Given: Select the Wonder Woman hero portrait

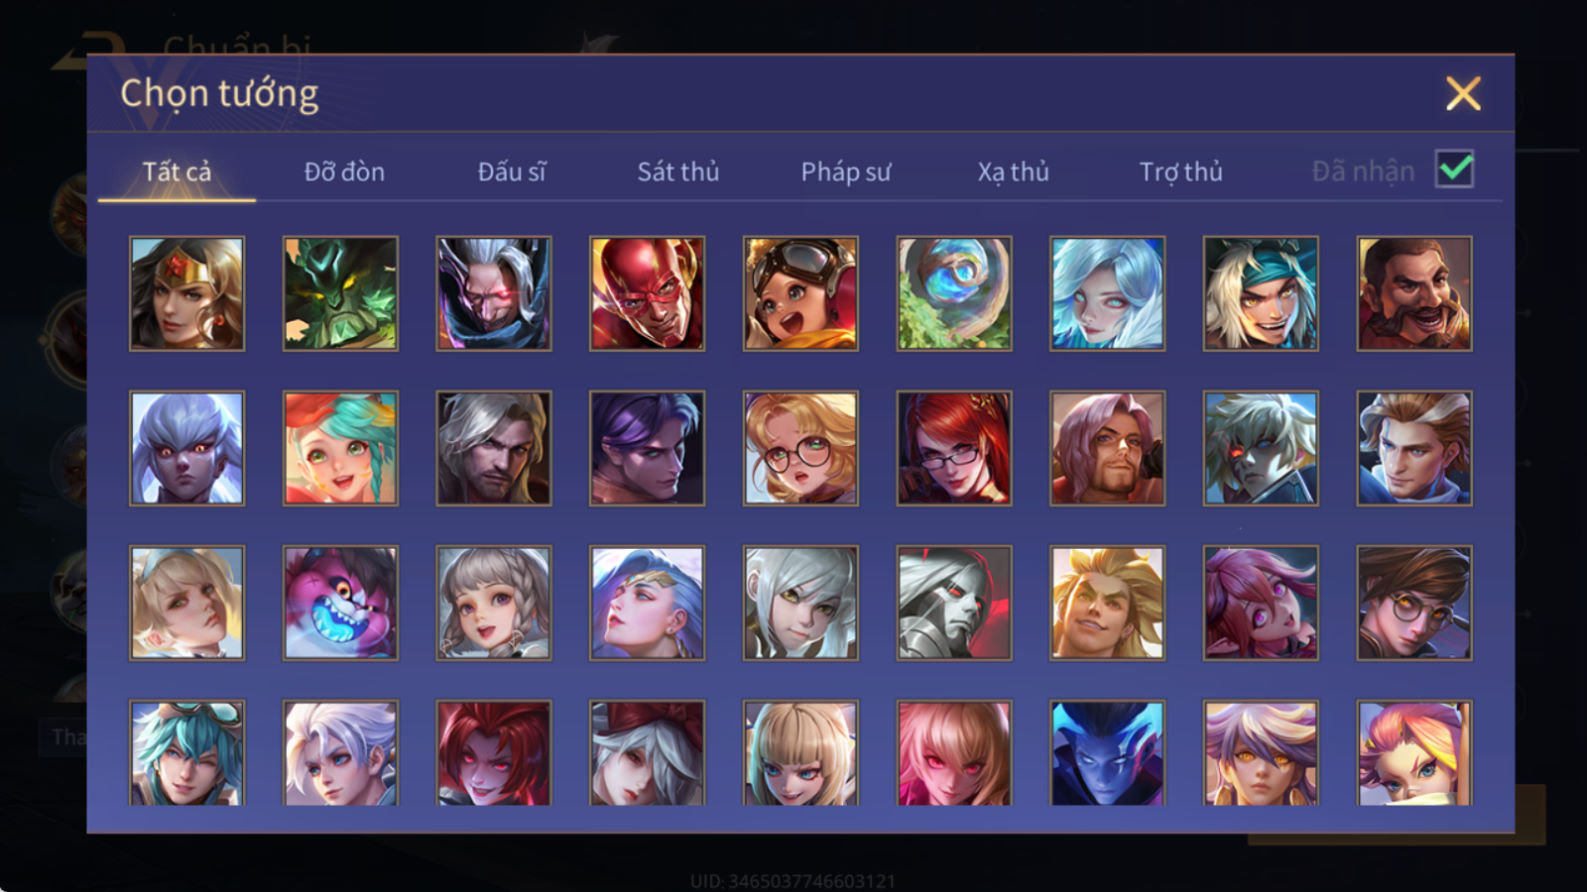Looking at the screenshot, I should (187, 294).
